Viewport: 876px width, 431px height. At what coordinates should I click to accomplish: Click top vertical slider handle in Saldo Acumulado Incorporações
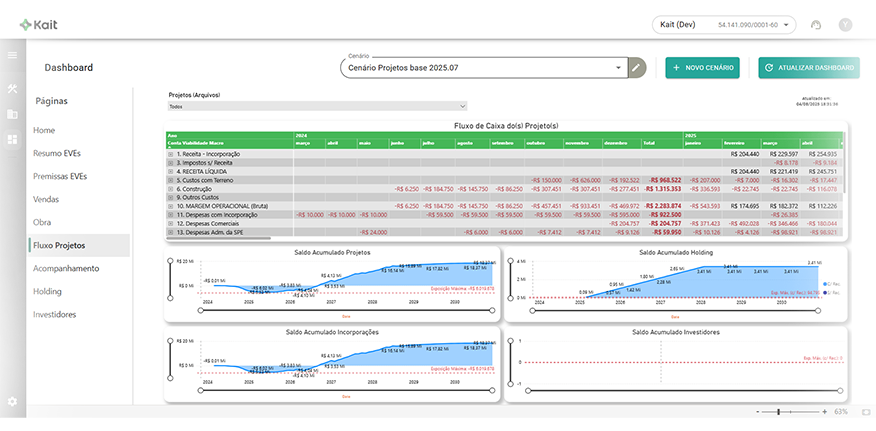tap(170, 340)
